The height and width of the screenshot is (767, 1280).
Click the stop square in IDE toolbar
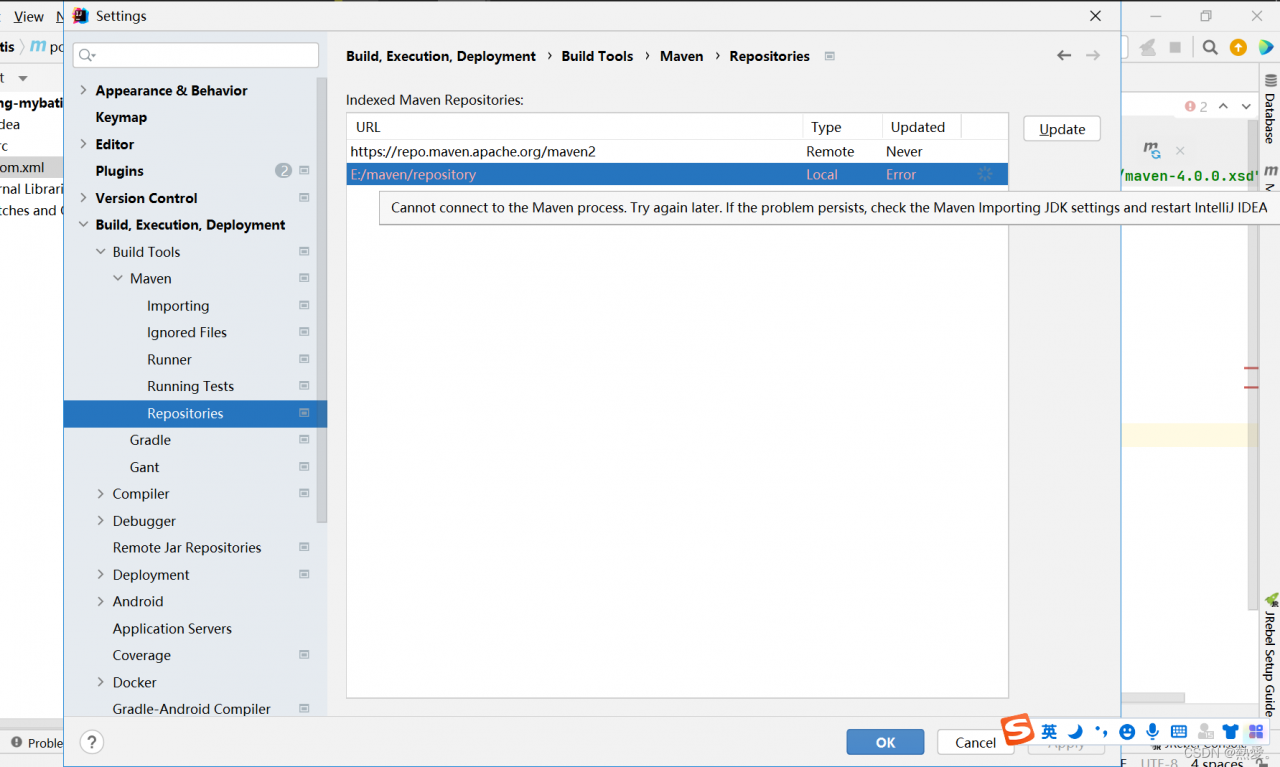tap(1175, 47)
